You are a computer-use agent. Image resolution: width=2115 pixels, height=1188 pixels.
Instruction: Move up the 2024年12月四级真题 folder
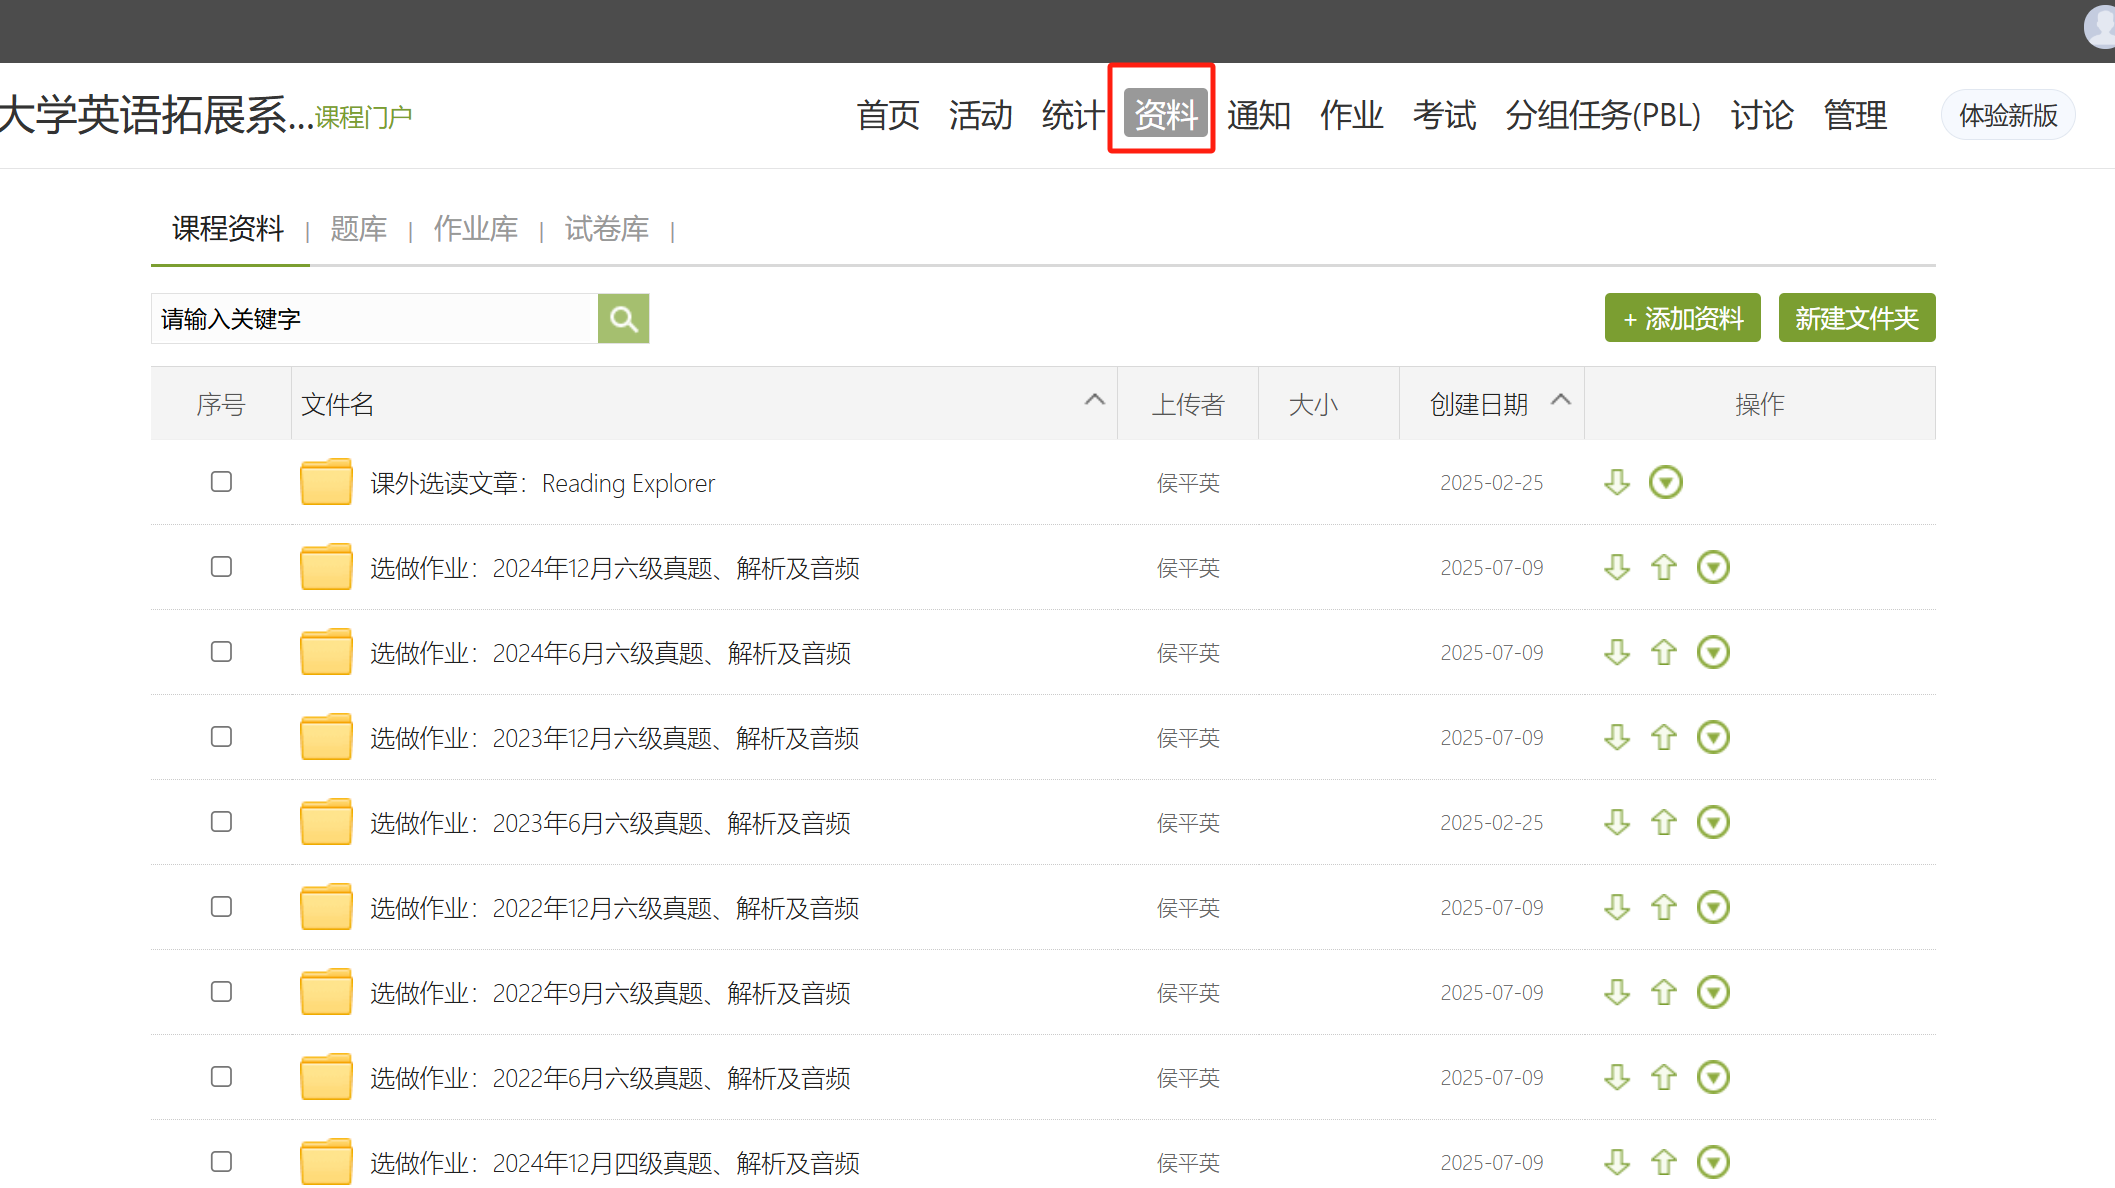[1664, 1163]
